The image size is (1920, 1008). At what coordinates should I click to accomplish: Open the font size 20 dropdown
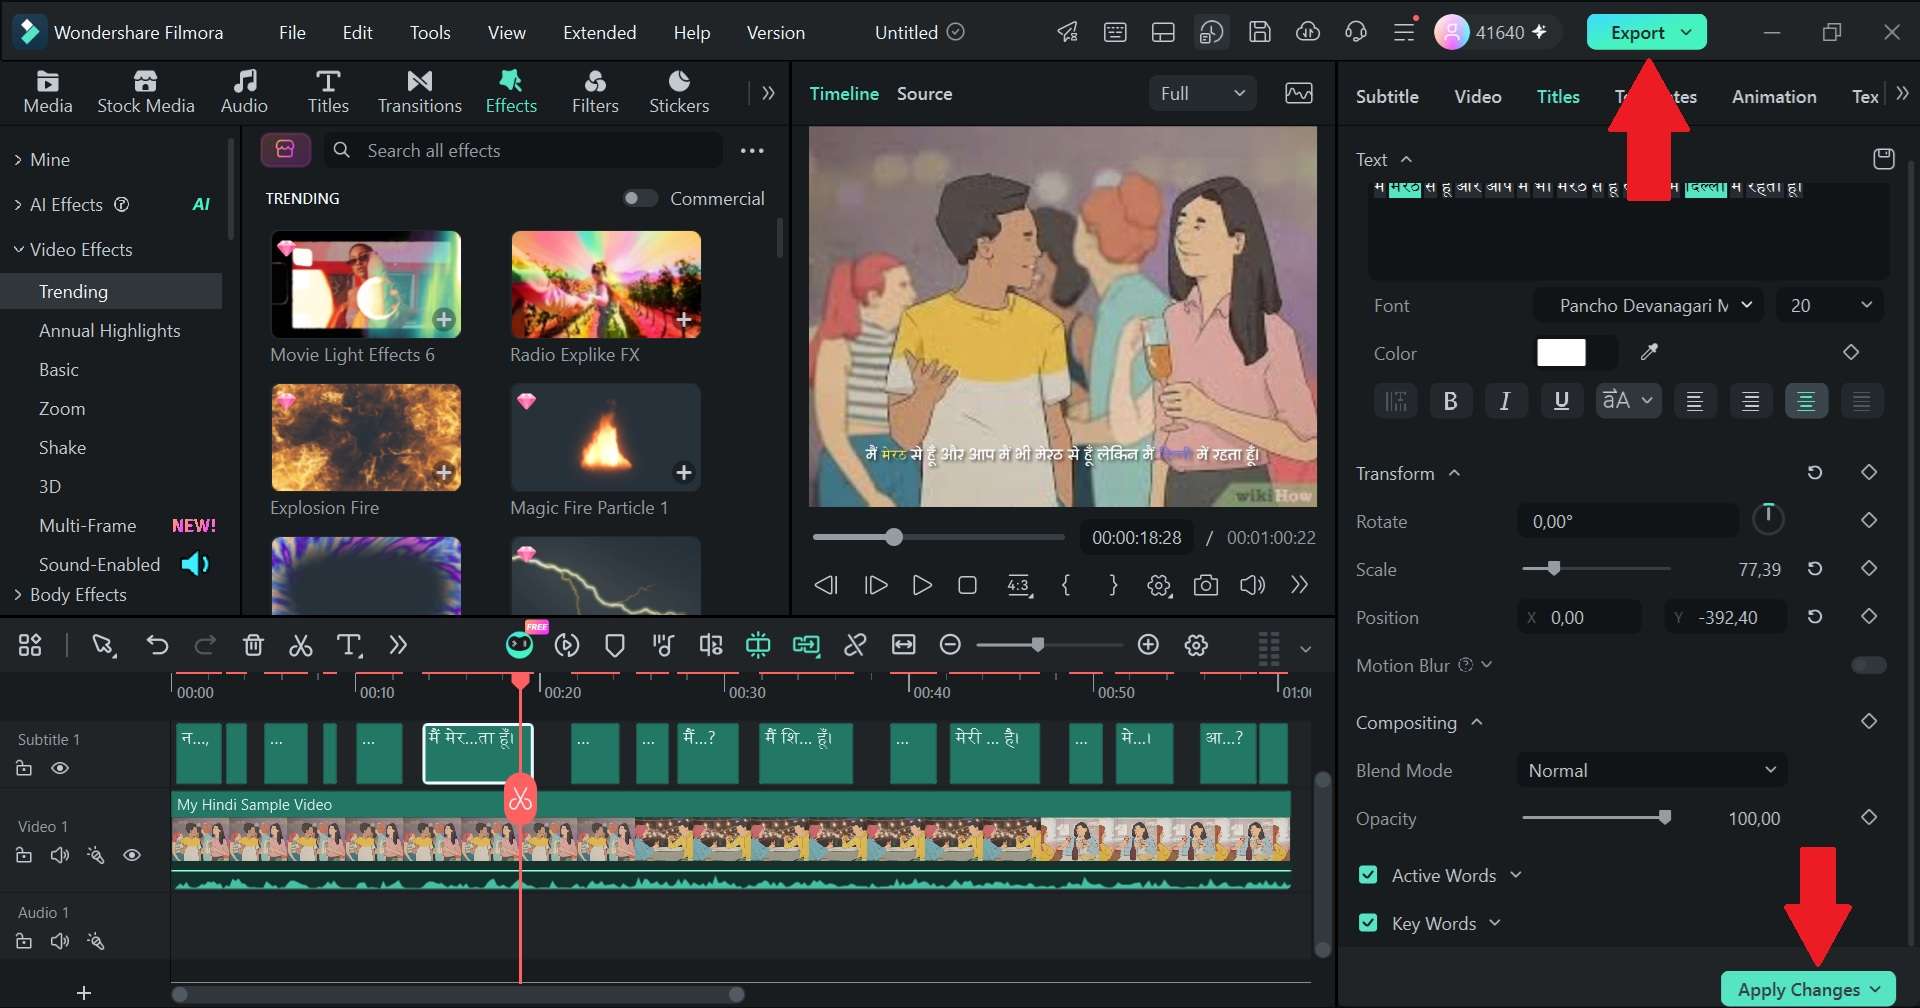1830,305
